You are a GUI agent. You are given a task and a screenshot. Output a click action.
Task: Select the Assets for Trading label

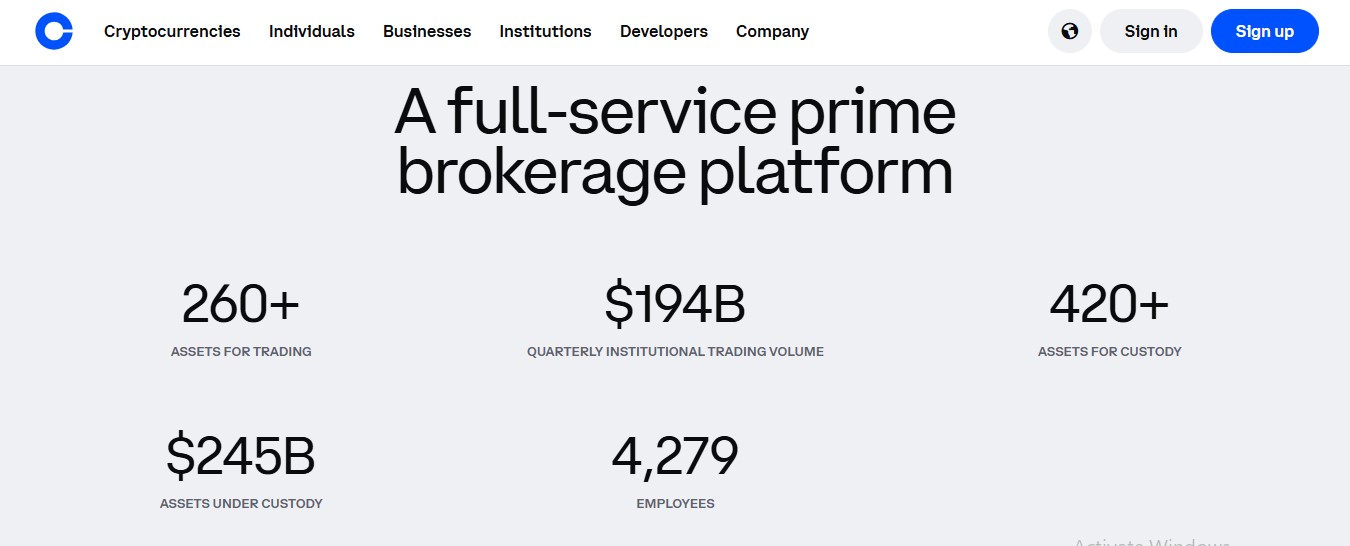pyautogui.click(x=241, y=352)
